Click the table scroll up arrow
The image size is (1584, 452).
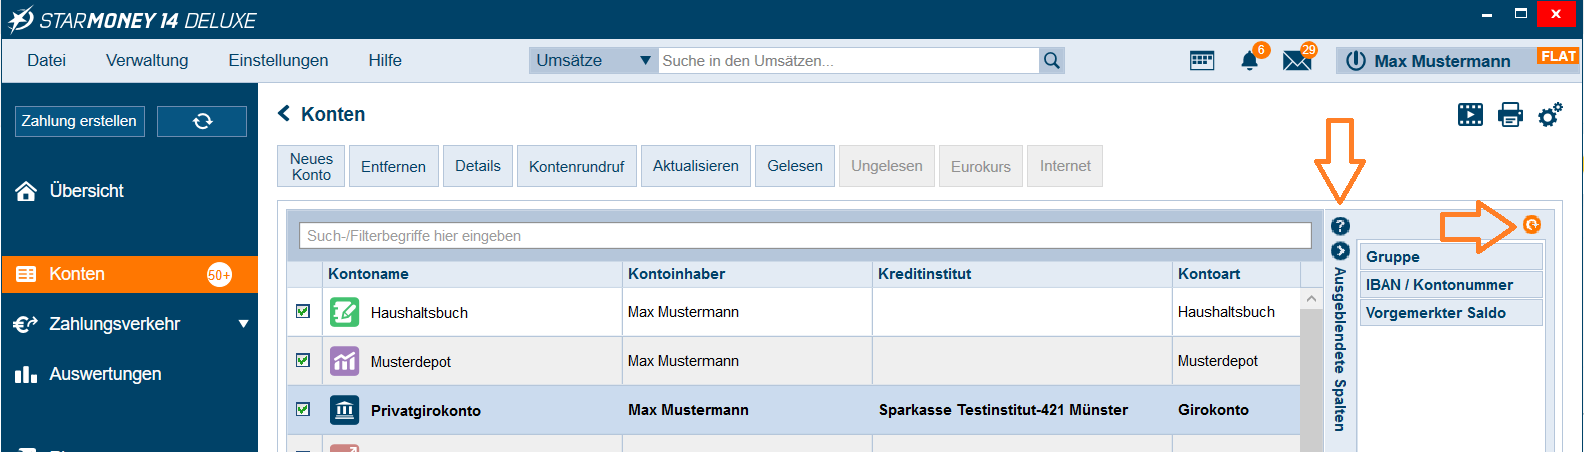[x=1312, y=298]
